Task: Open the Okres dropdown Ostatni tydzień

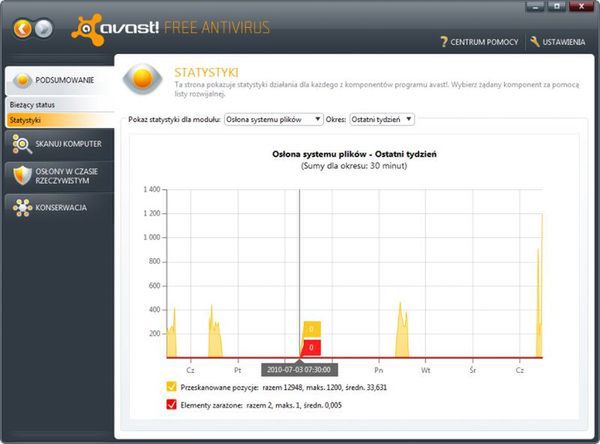Action: (382, 119)
